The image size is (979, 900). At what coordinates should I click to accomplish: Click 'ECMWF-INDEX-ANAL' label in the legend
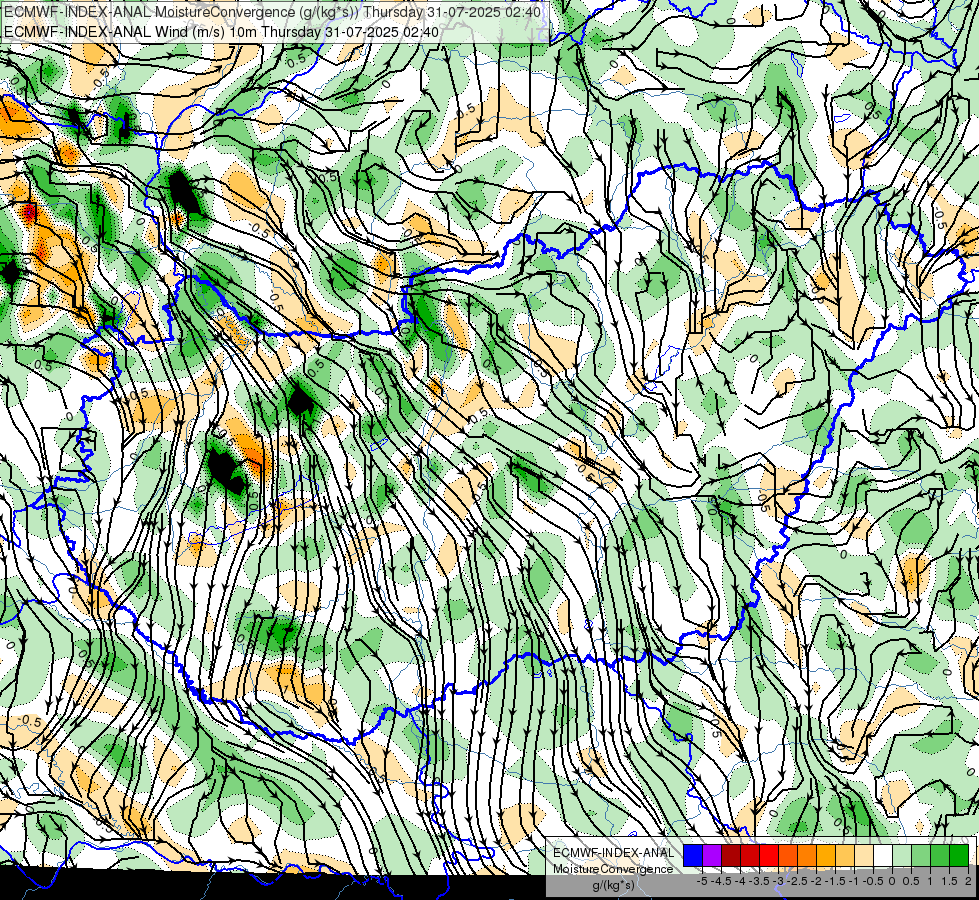coord(614,853)
